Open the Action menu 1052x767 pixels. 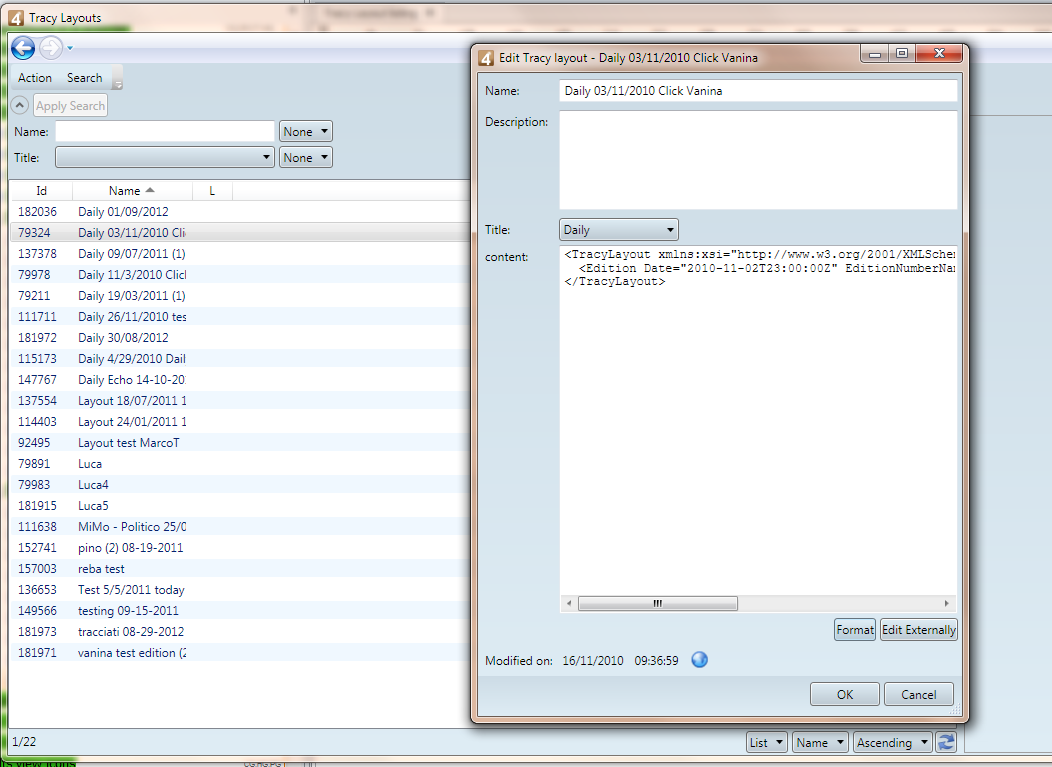pyautogui.click(x=35, y=78)
